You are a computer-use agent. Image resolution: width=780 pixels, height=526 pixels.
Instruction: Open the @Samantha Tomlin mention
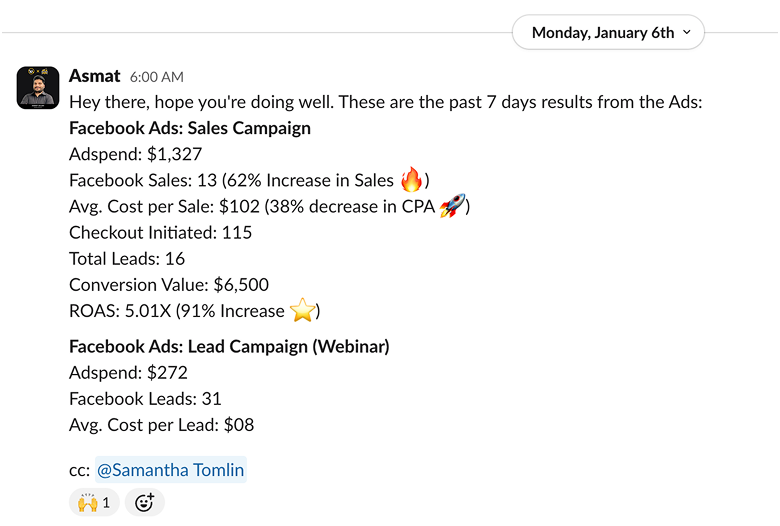[170, 470]
